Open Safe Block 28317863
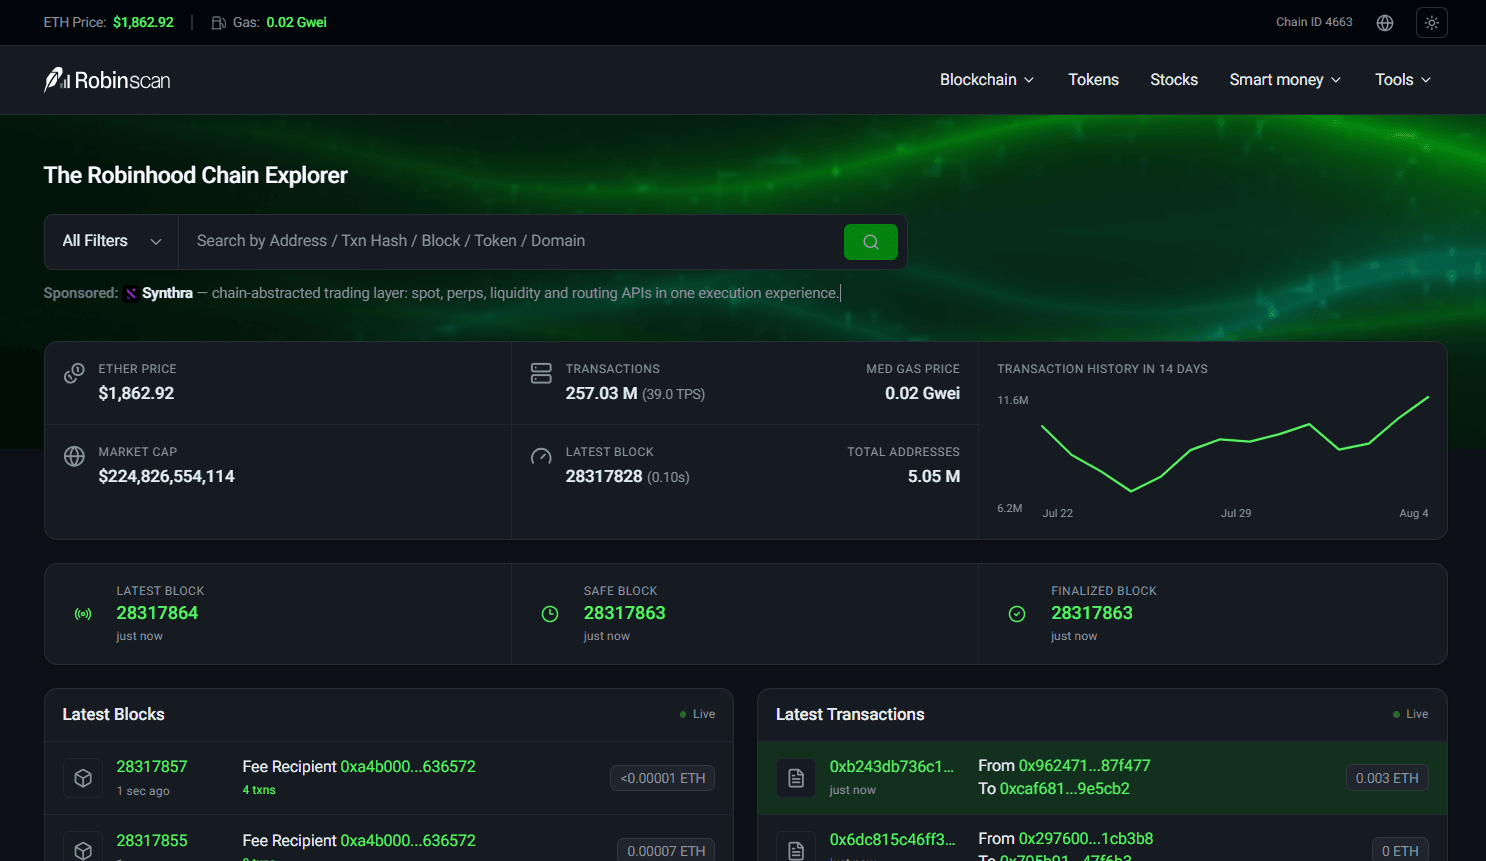1486x861 pixels. point(624,613)
